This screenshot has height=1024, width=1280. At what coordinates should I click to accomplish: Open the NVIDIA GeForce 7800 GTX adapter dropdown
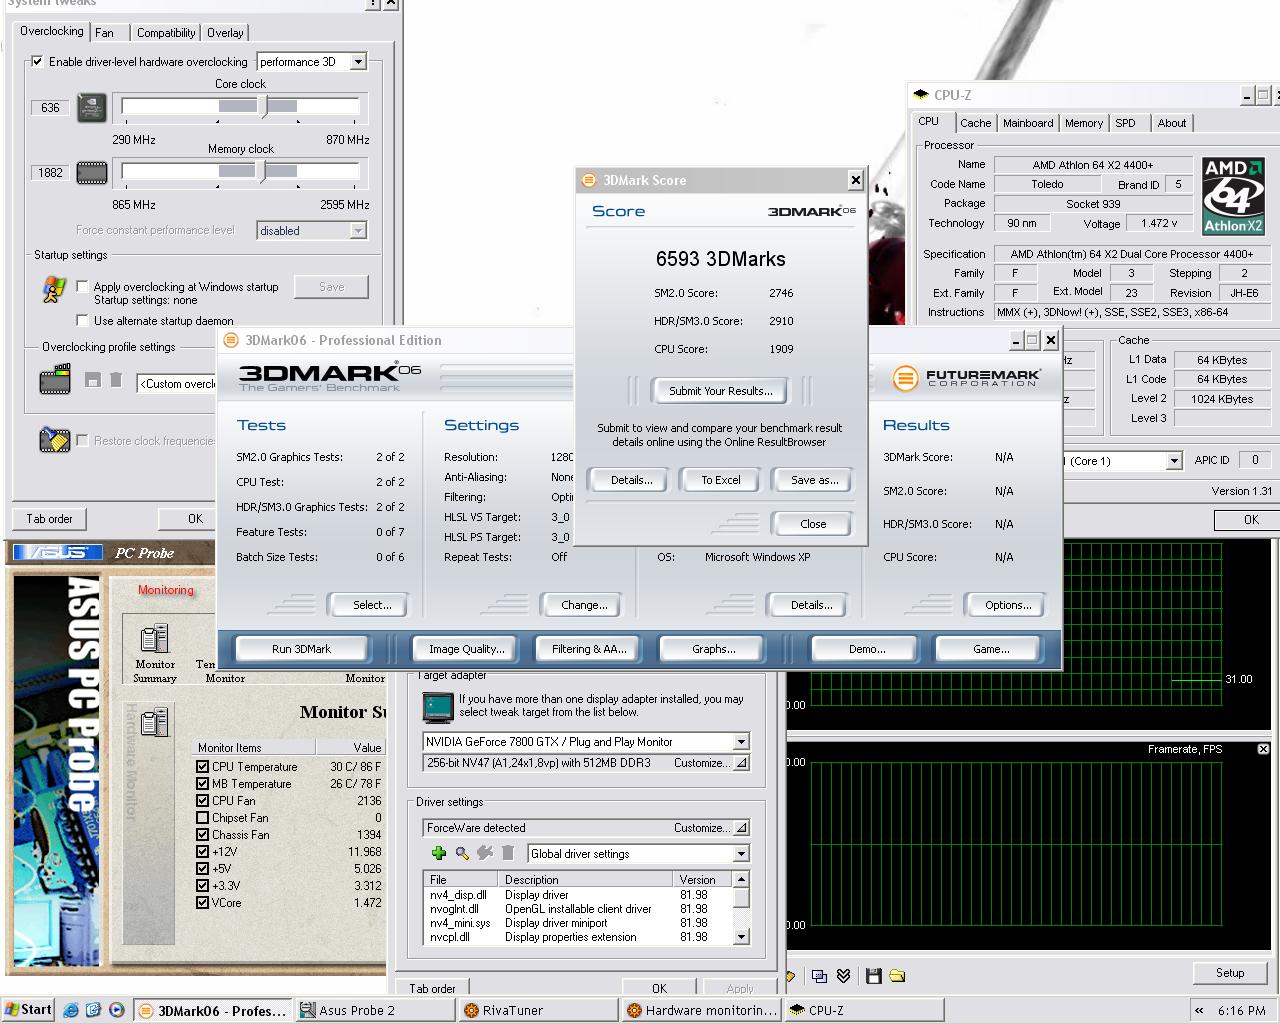point(741,742)
